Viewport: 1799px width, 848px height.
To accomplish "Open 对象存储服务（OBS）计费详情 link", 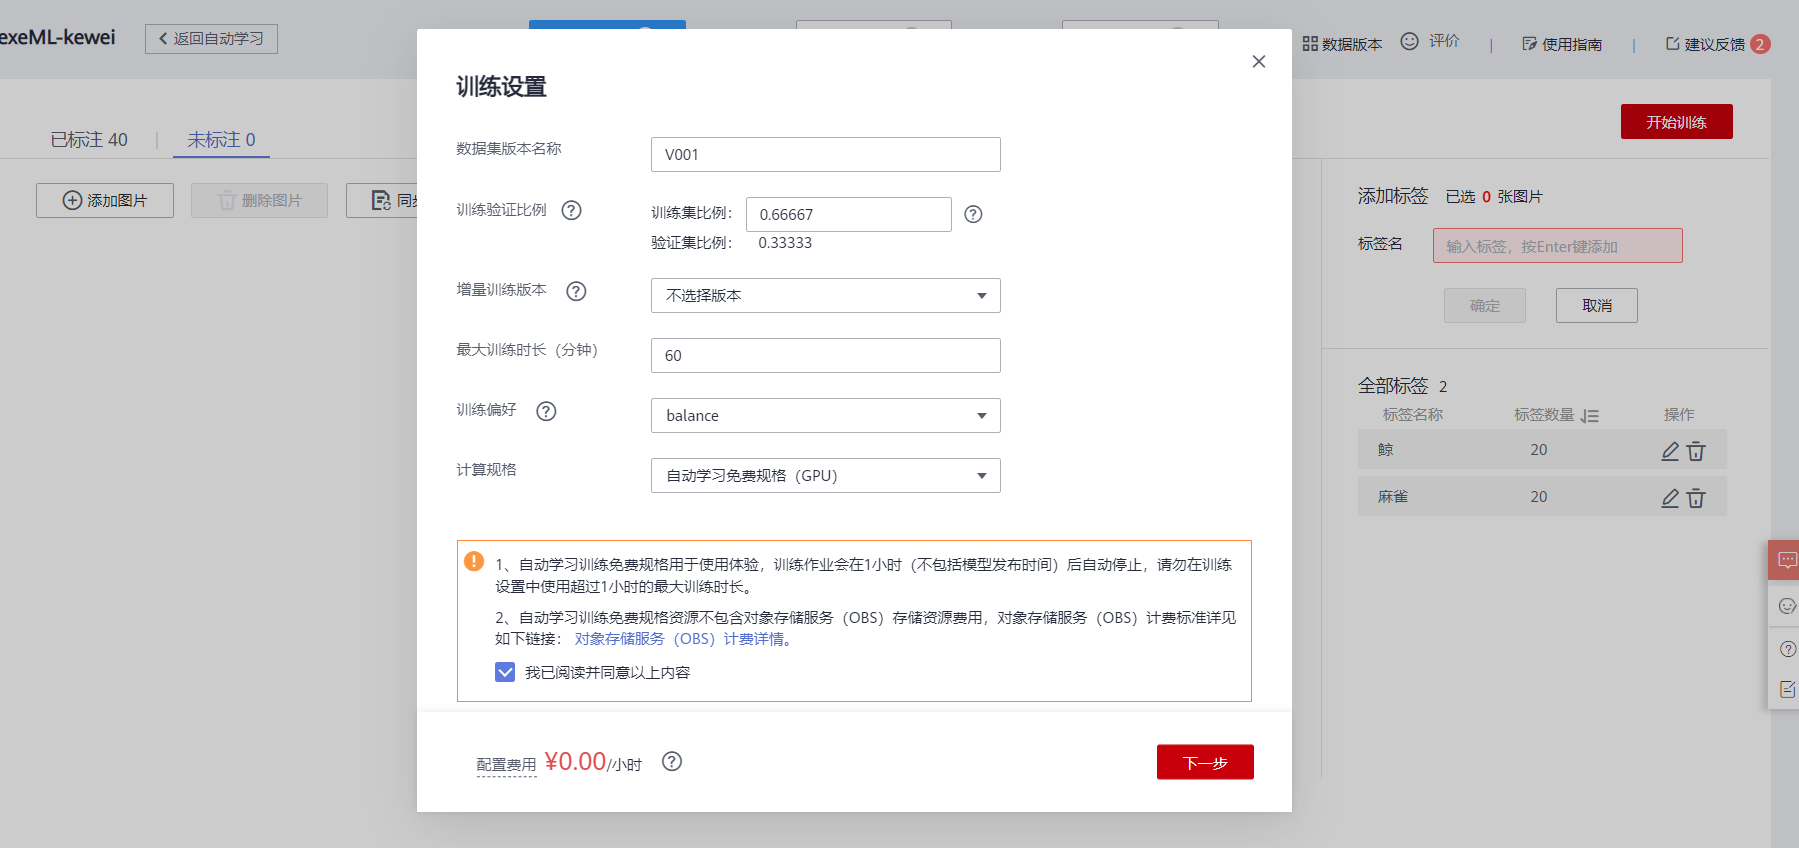I will [x=682, y=639].
